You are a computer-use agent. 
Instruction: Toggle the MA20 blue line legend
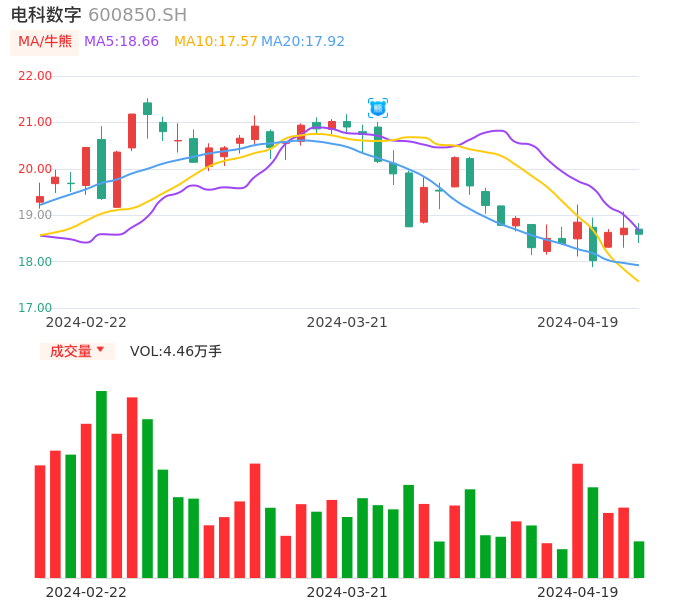pos(303,42)
